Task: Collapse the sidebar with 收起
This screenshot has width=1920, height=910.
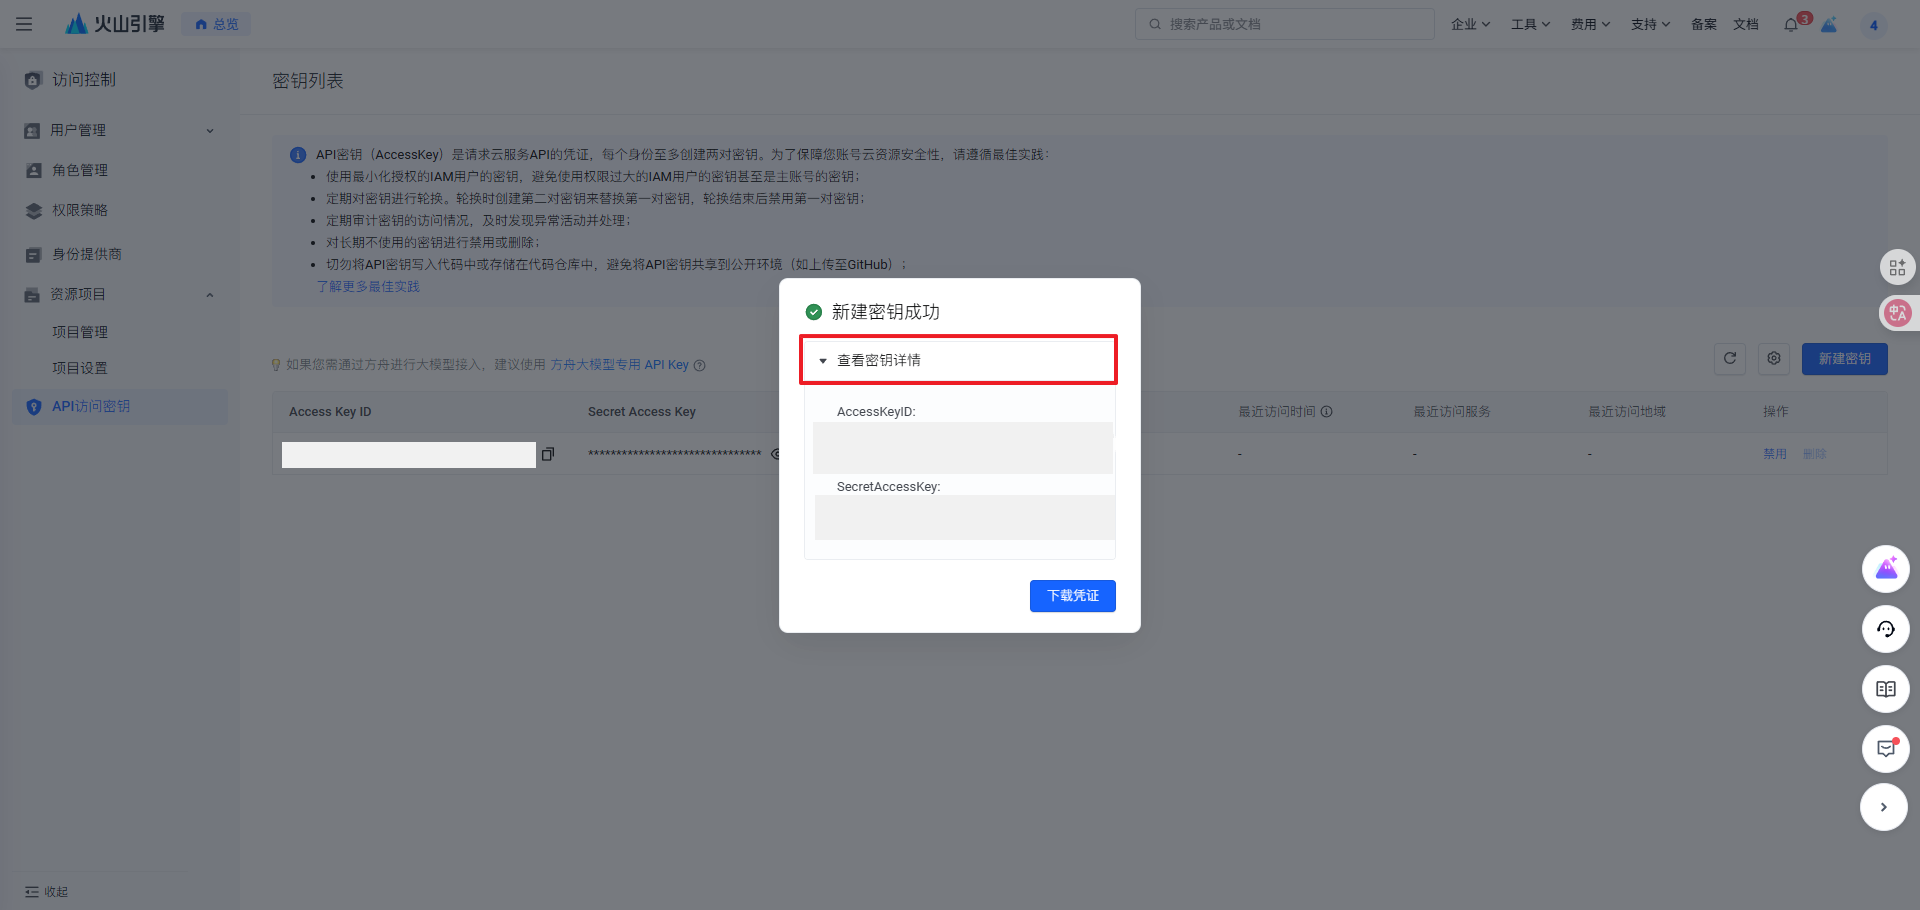Action: pos(47,892)
